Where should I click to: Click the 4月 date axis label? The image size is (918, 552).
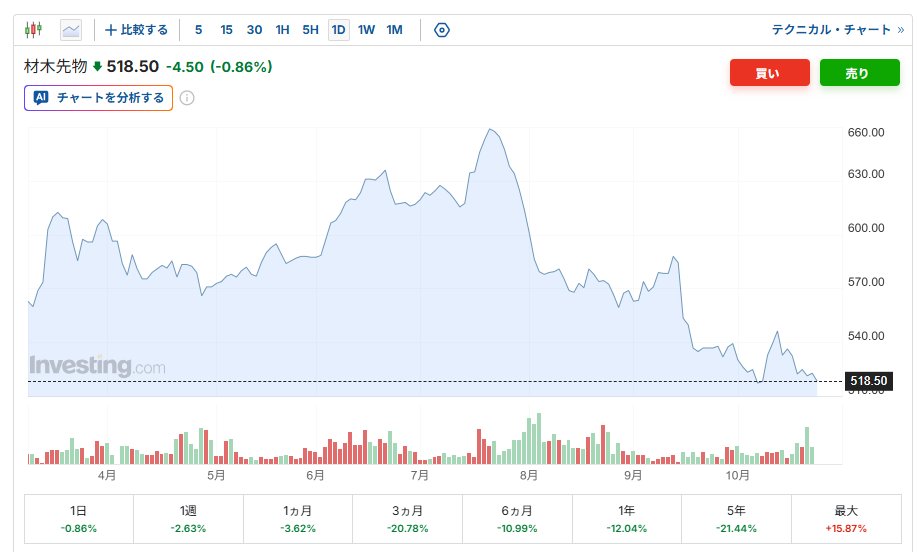107,475
